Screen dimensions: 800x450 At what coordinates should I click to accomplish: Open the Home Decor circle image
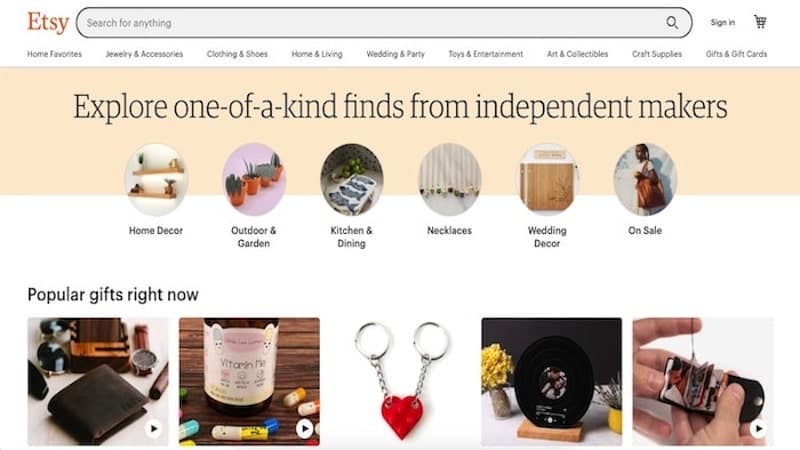(x=156, y=179)
